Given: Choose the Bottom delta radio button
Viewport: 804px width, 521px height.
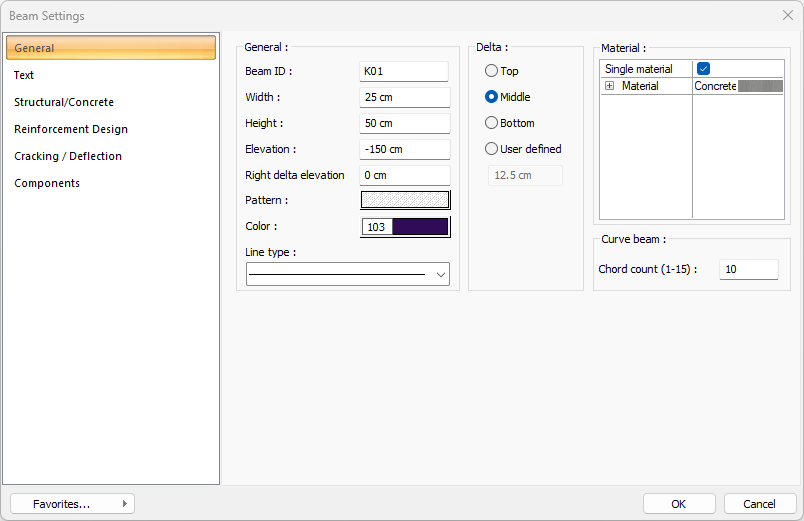Looking at the screenshot, I should (x=491, y=123).
